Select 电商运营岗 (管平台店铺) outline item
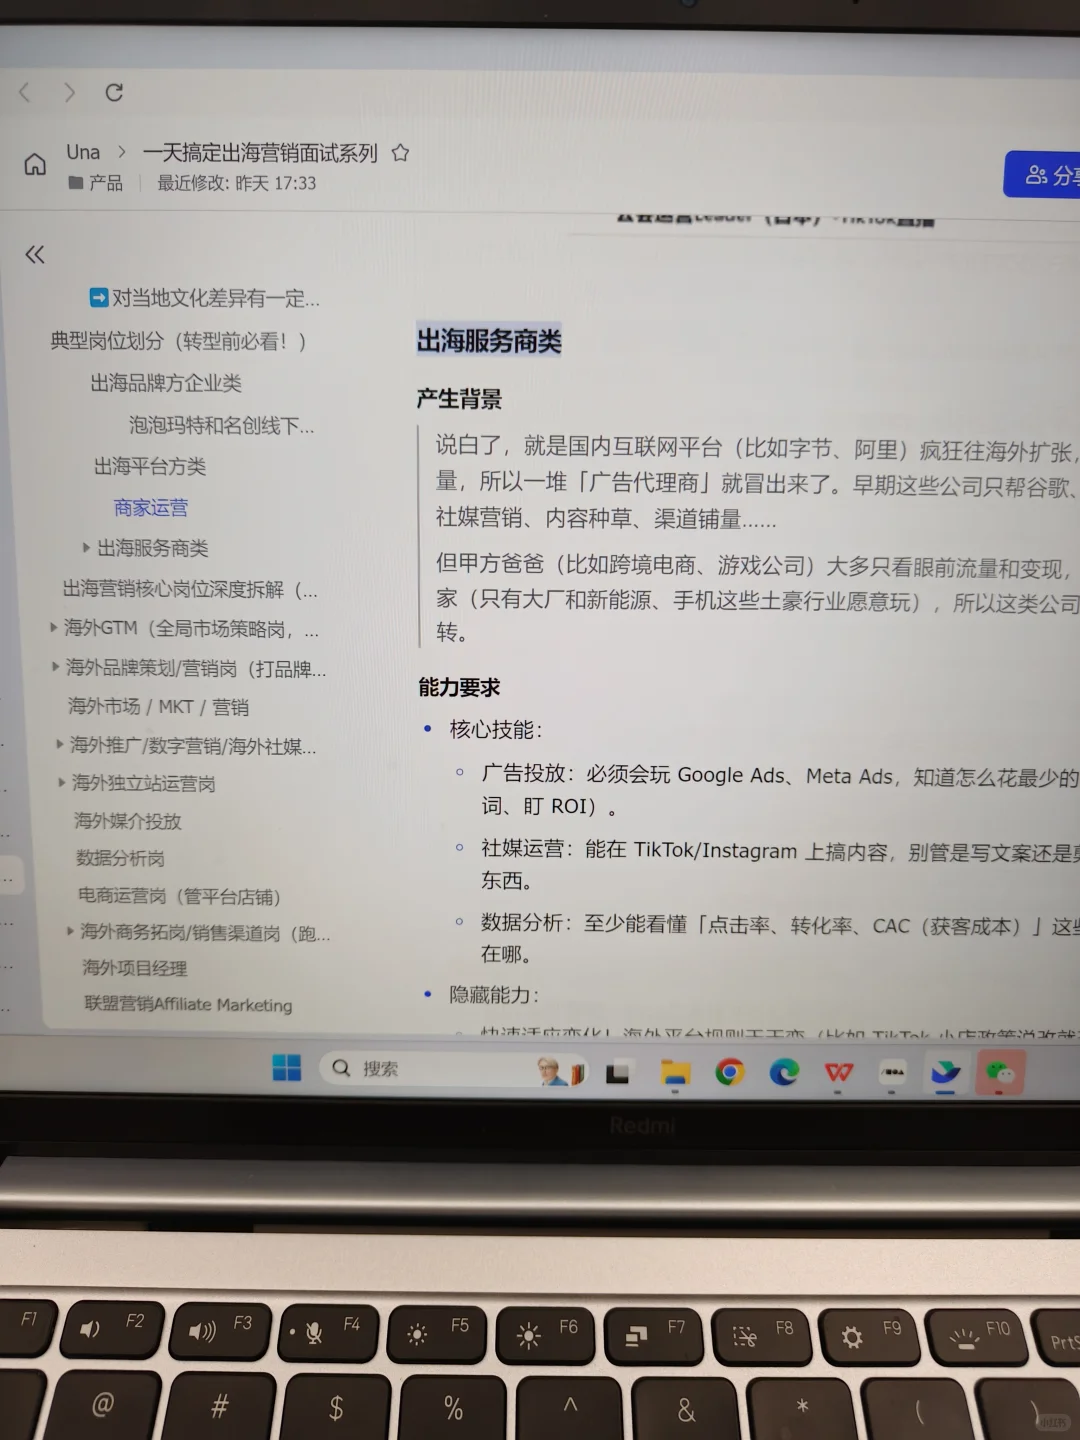1080x1440 pixels. click(x=180, y=895)
